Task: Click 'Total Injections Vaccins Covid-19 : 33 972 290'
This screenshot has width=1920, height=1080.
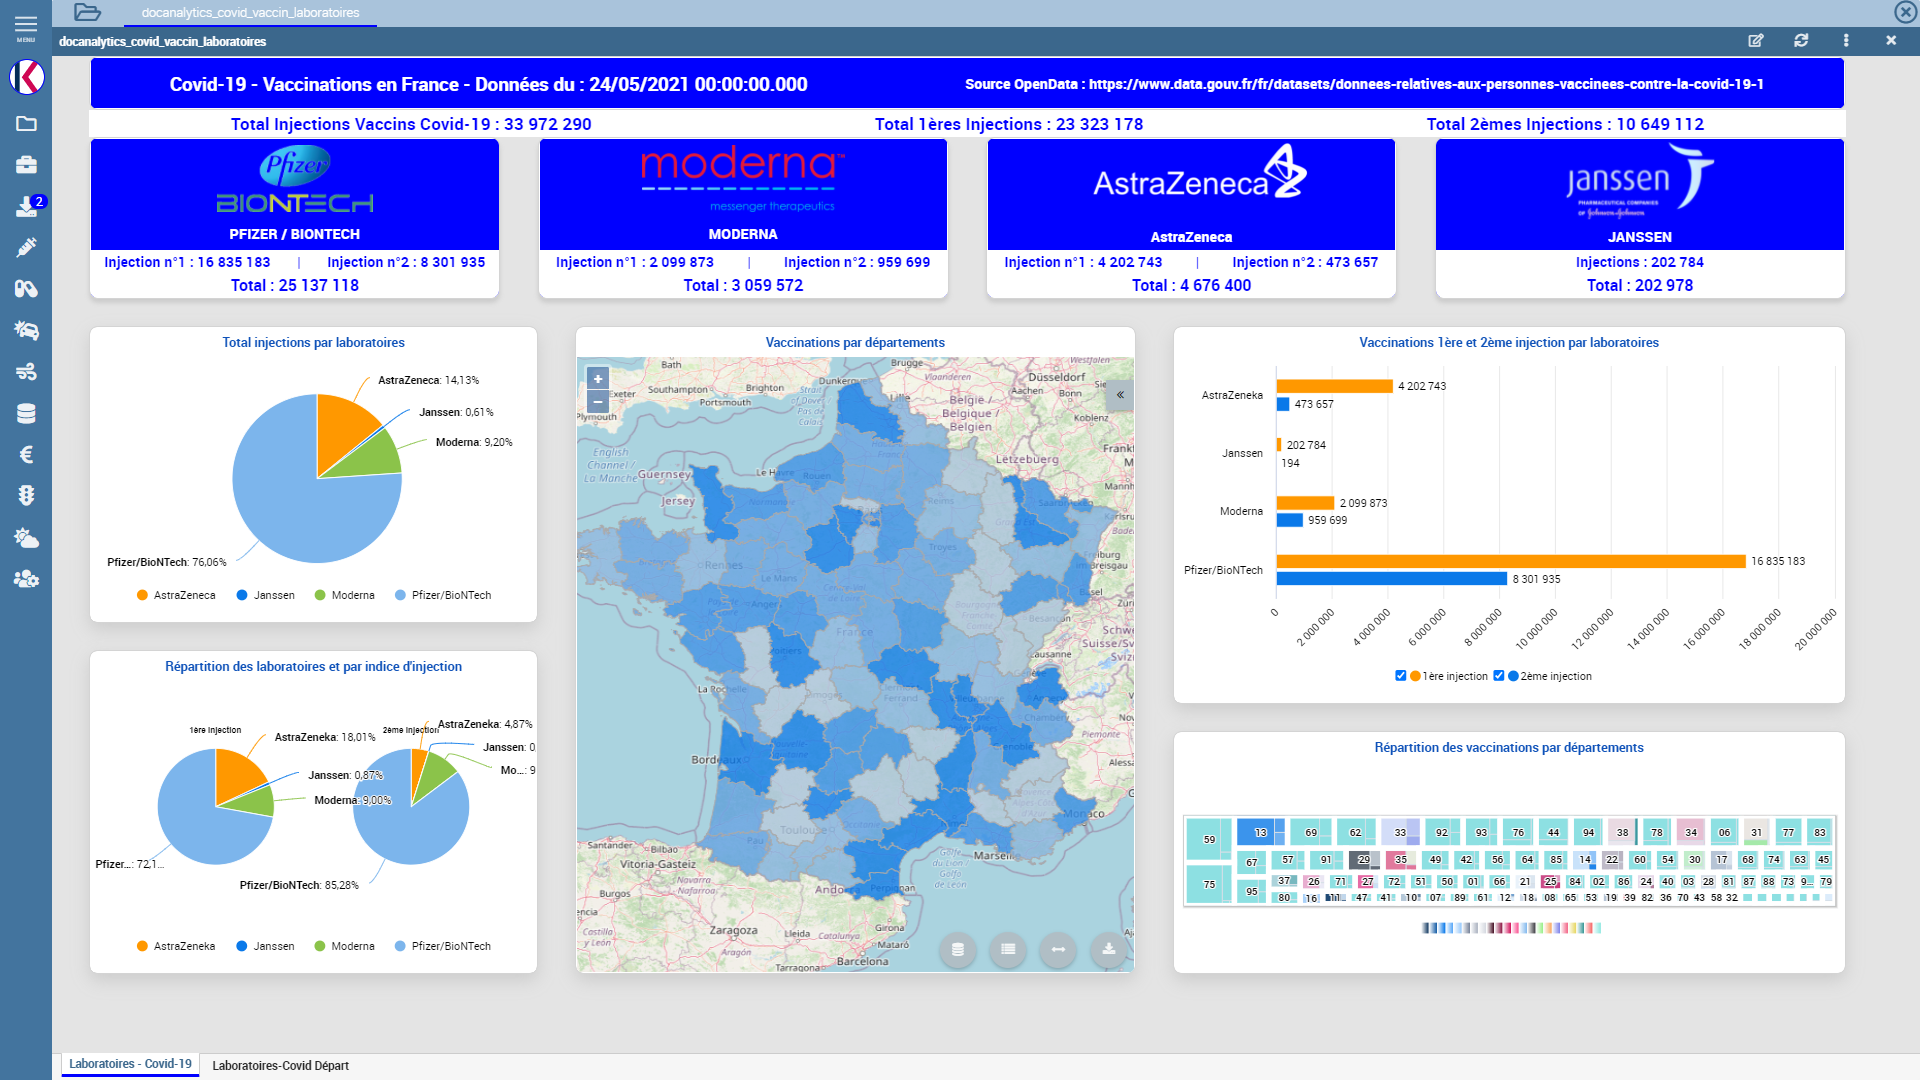Action: 411,124
